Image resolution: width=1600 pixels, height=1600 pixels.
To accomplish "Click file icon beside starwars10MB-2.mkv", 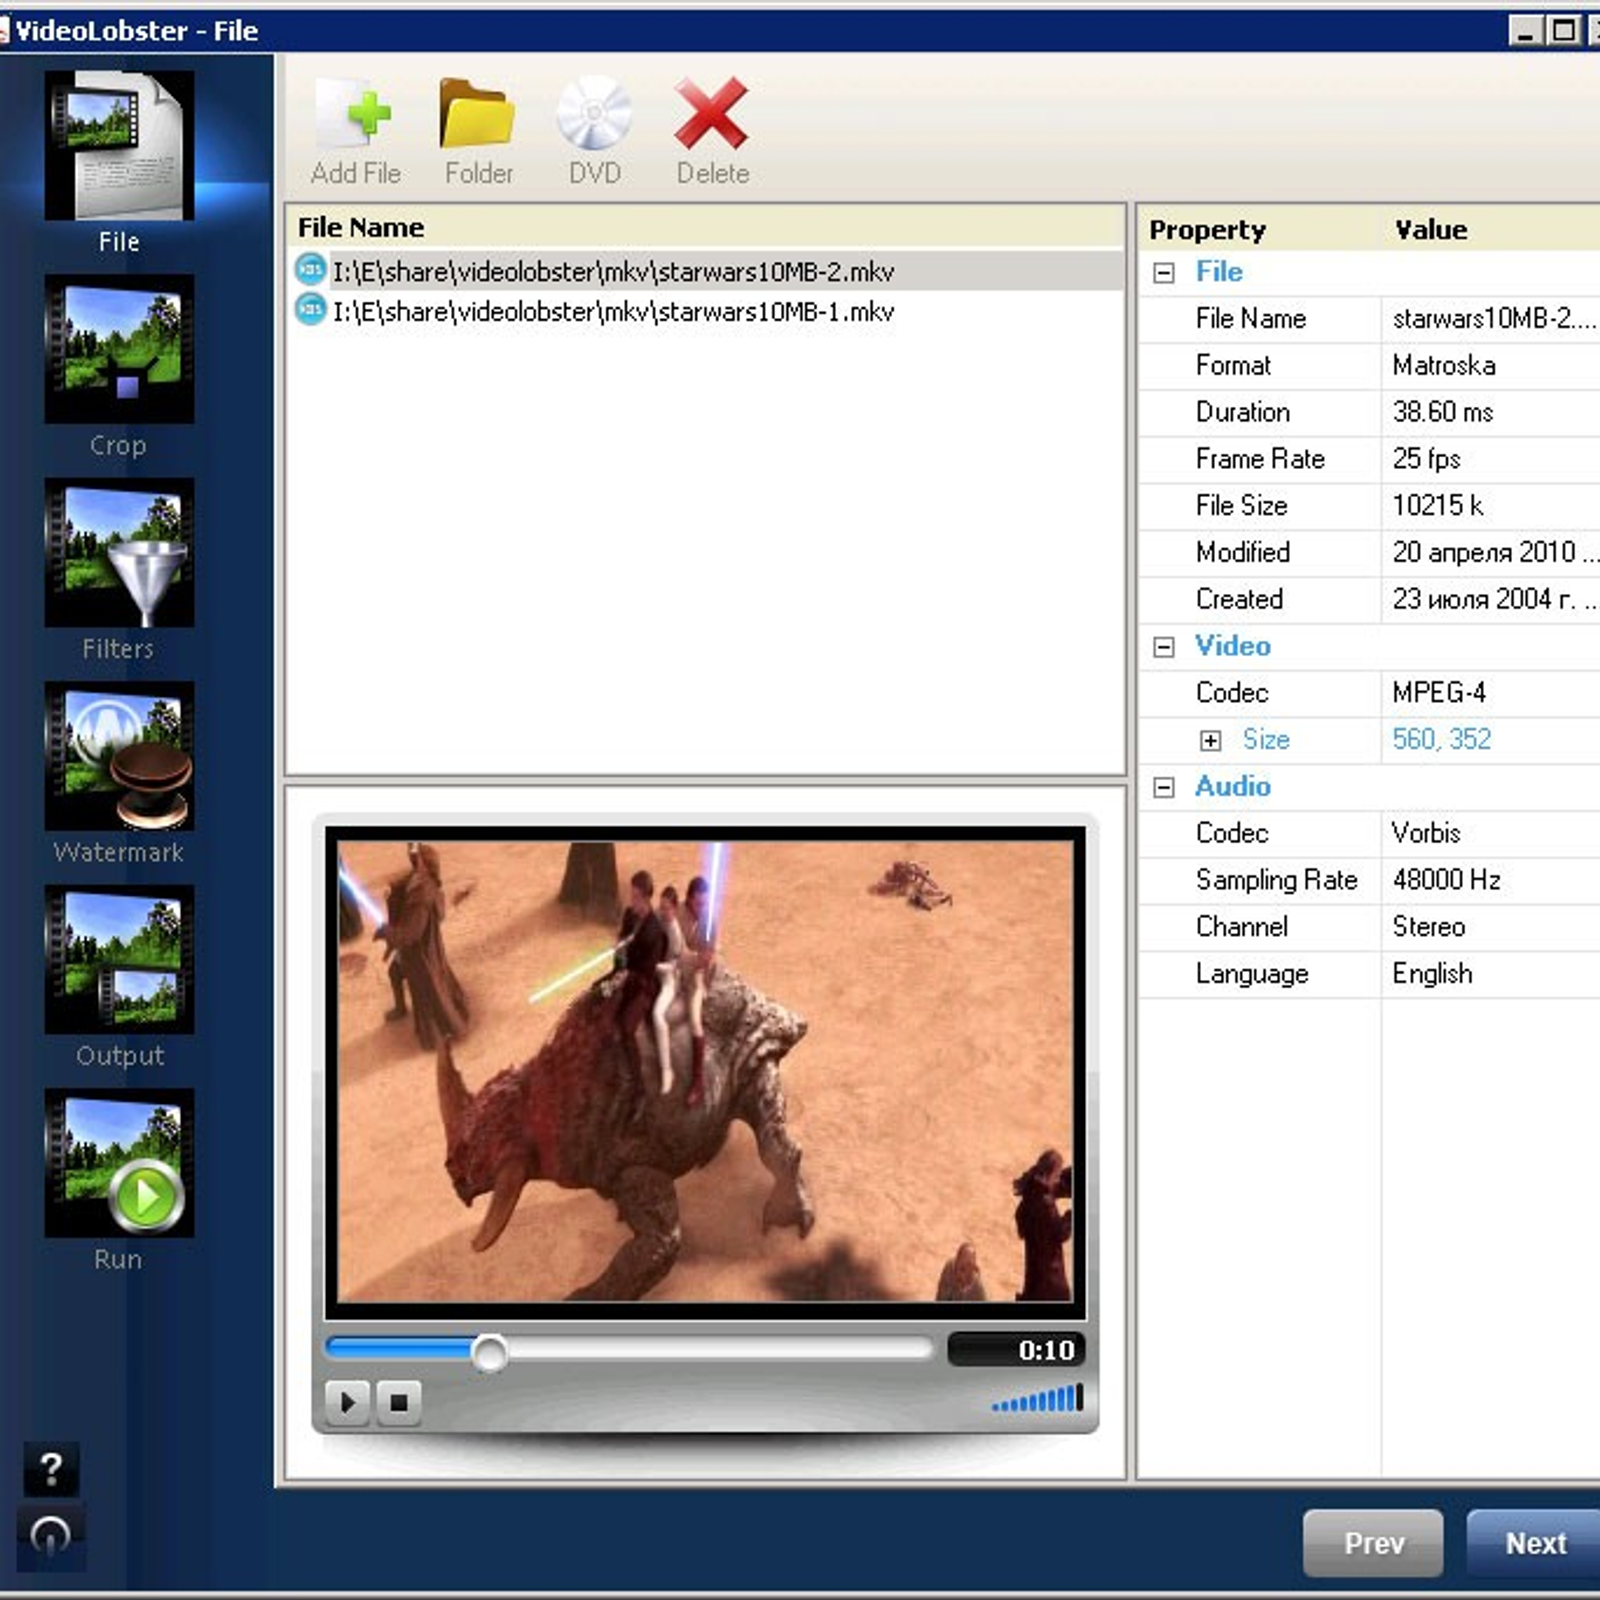I will pos(311,270).
